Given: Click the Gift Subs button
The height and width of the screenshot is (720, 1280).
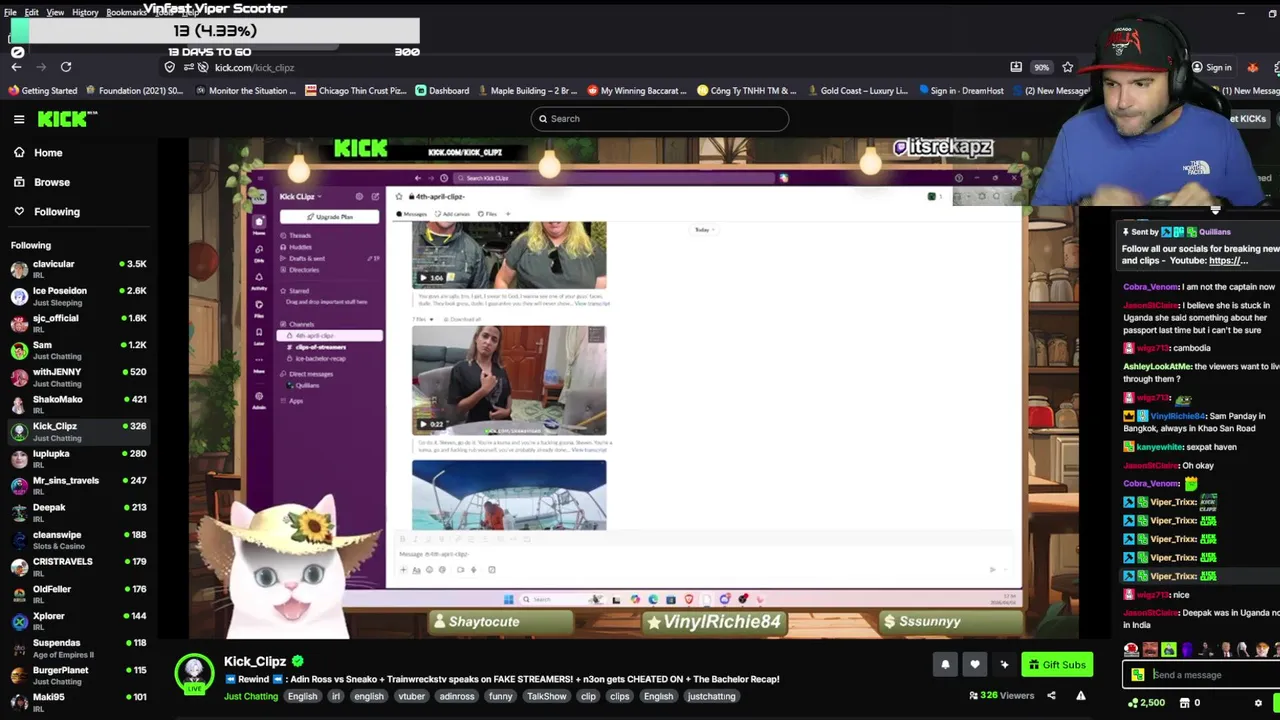Looking at the screenshot, I should 1057,665.
